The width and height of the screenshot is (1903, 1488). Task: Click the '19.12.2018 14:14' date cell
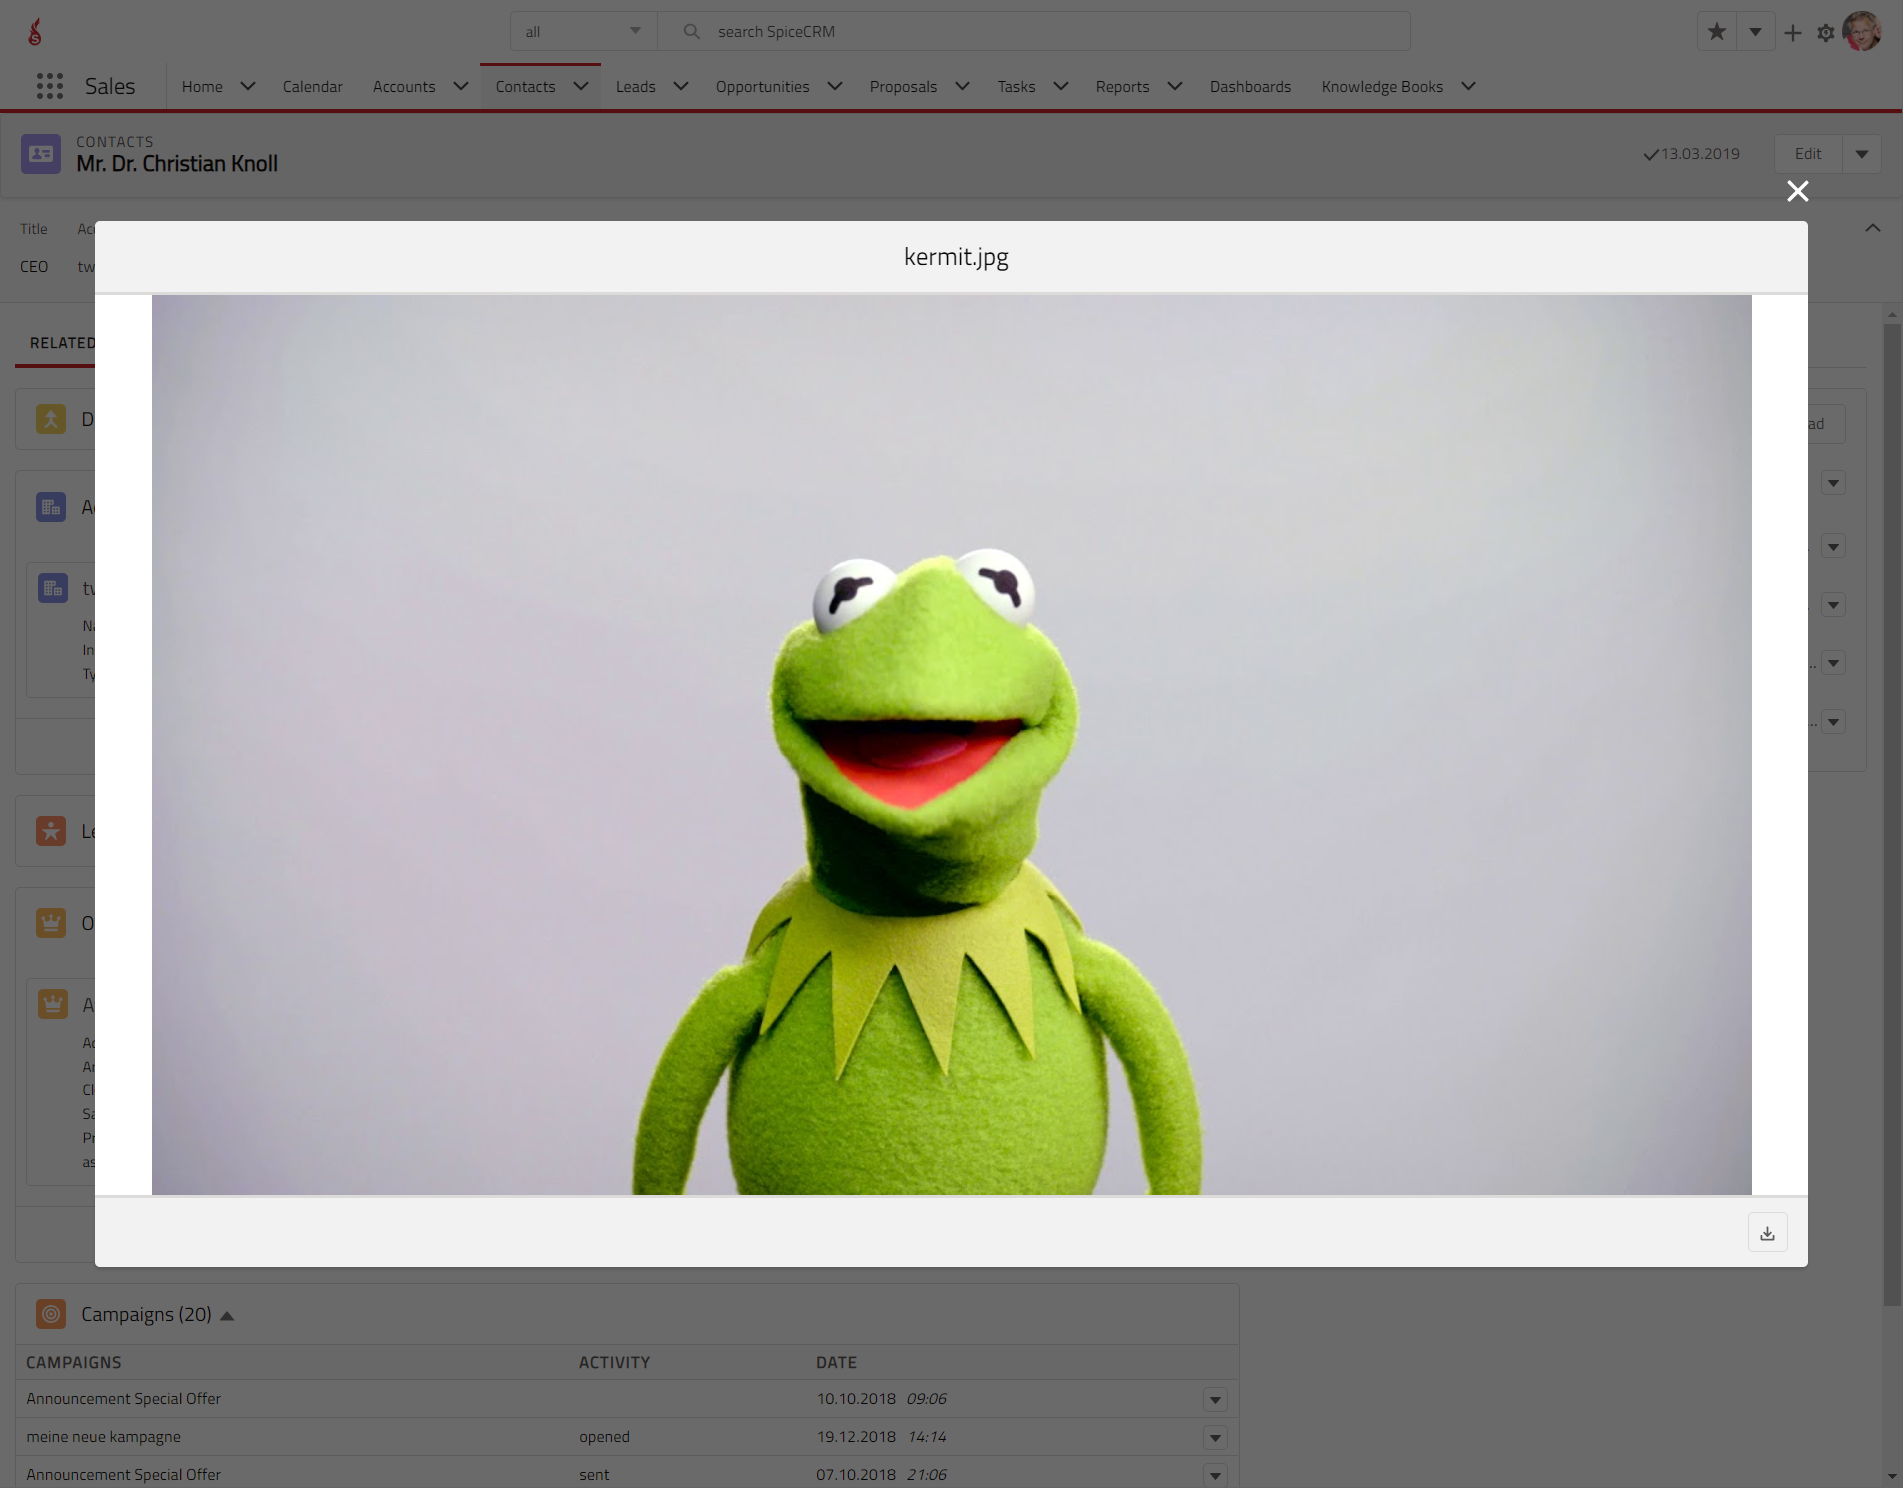point(881,1437)
